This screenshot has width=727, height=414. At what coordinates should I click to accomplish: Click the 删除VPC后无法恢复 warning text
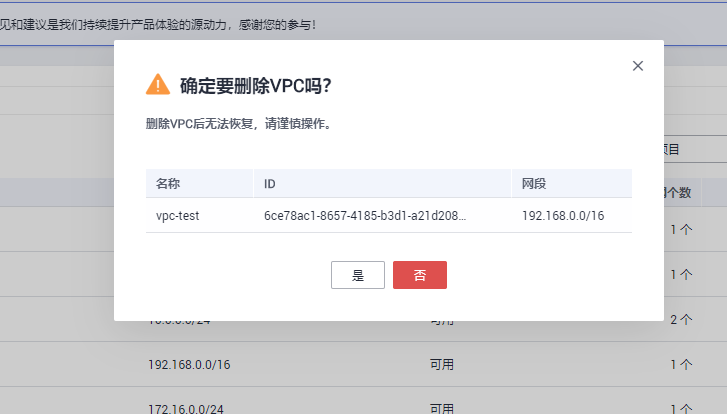point(240,124)
